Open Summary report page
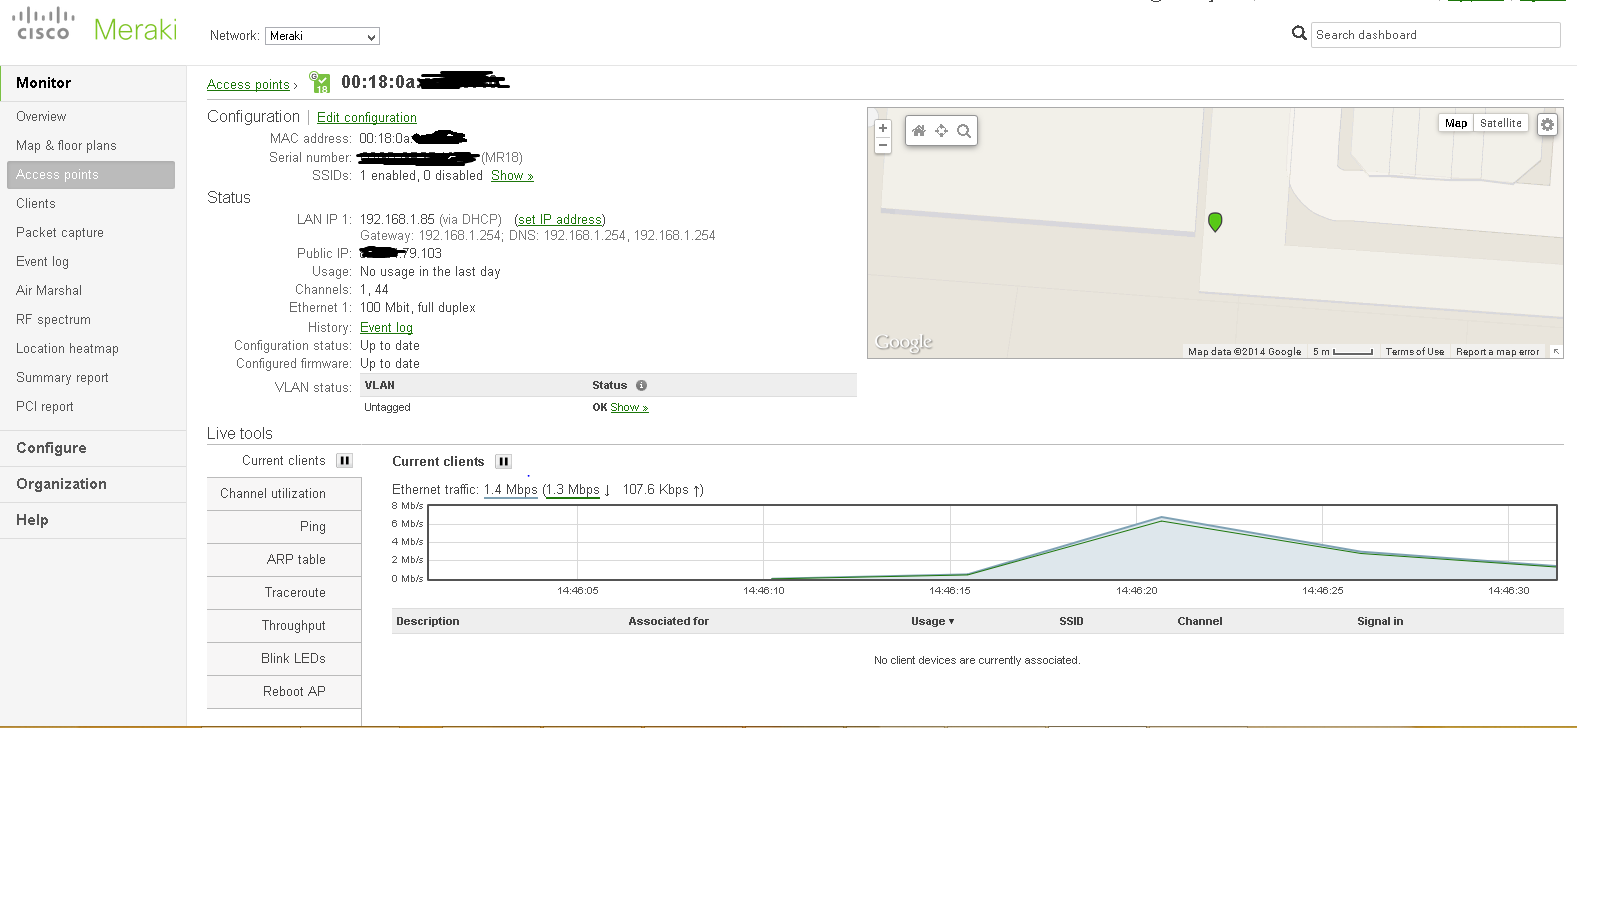The image size is (1600, 900). point(62,378)
